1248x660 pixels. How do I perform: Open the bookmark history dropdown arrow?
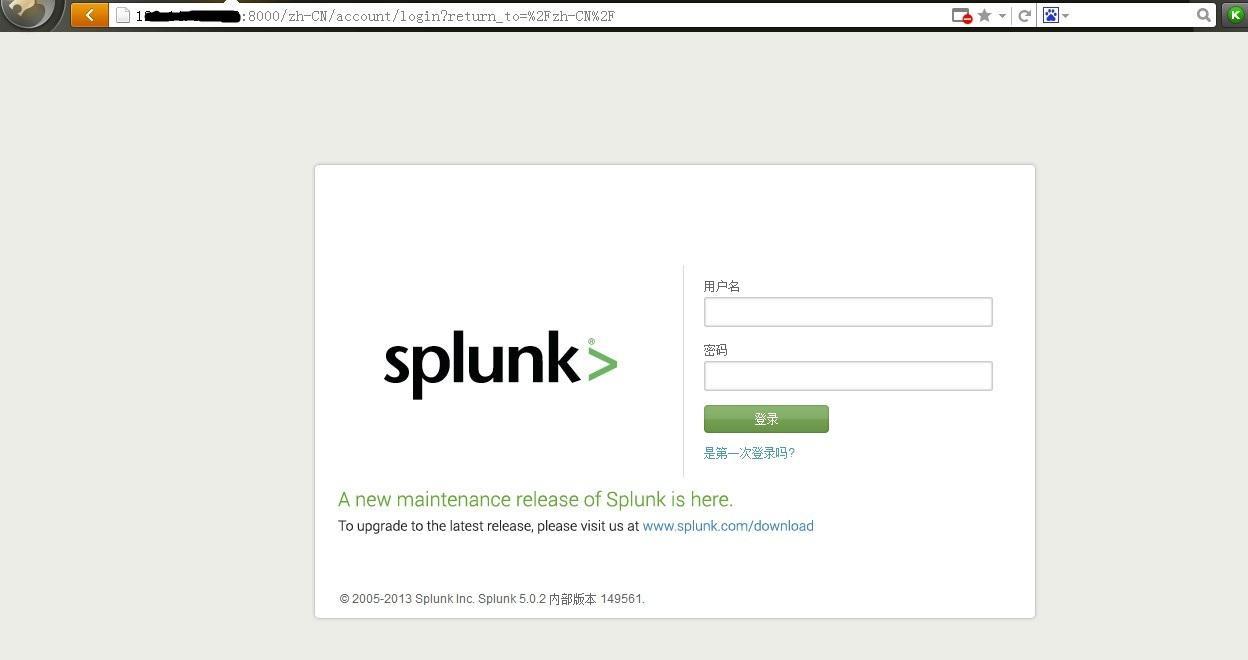pyautogui.click(x=1002, y=16)
